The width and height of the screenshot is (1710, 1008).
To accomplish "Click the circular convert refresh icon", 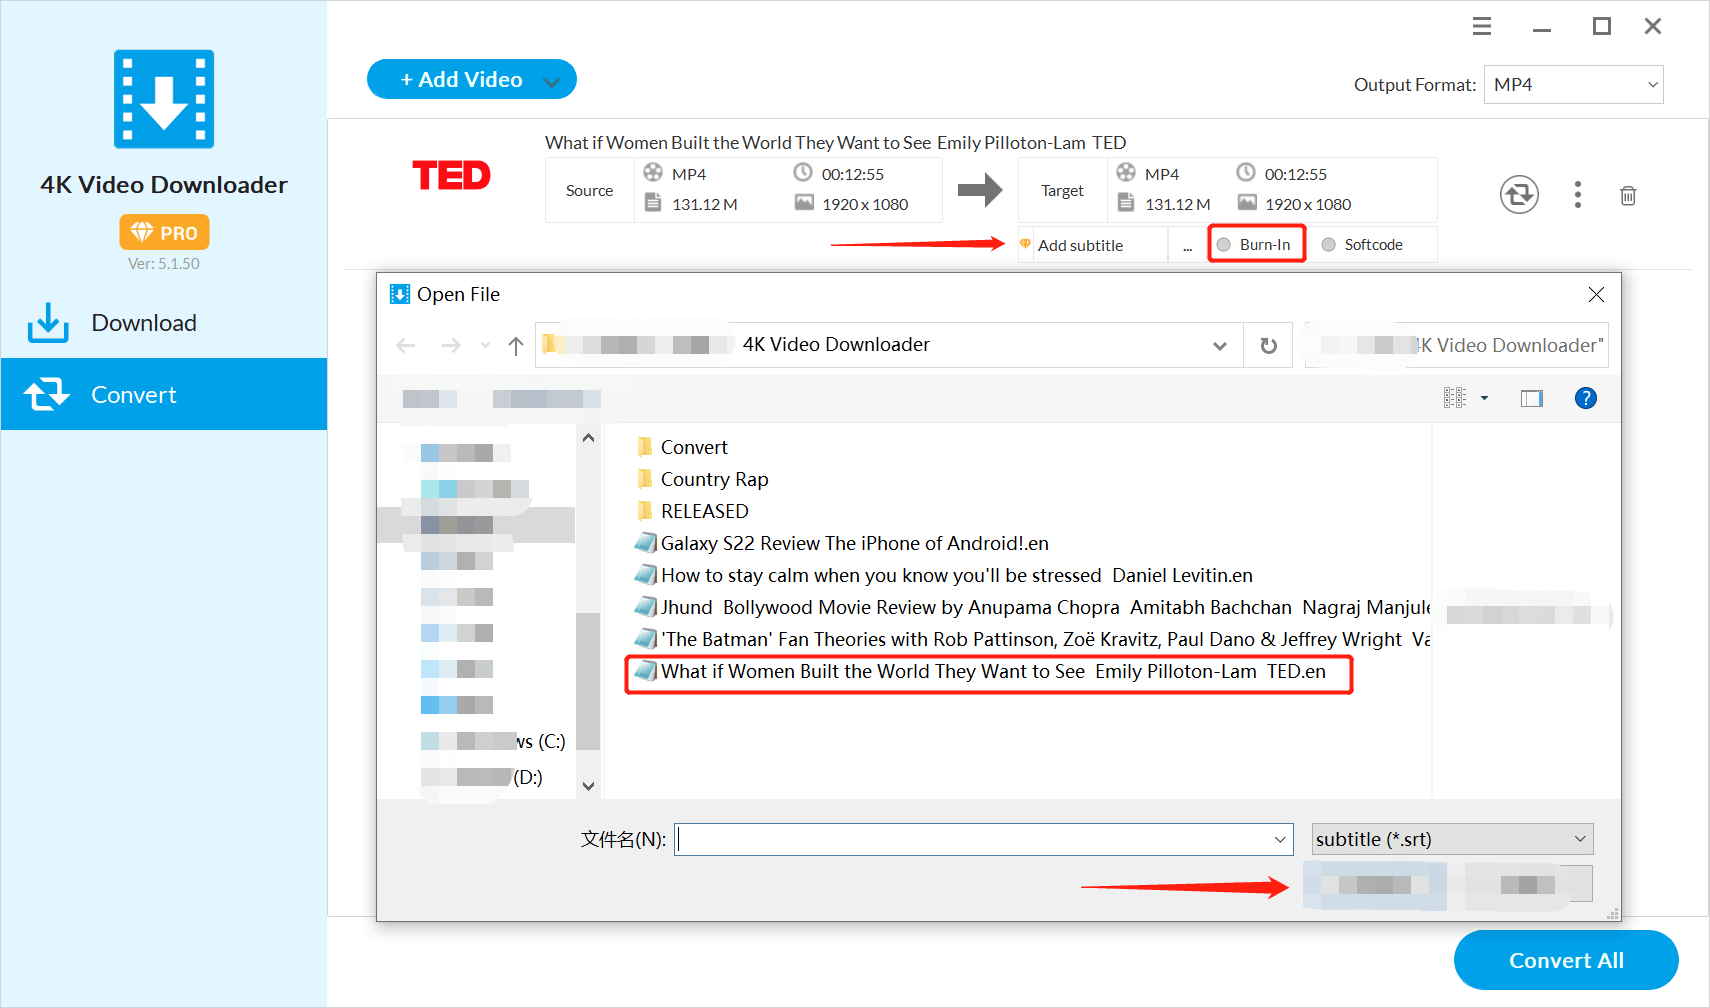I will click(1518, 194).
